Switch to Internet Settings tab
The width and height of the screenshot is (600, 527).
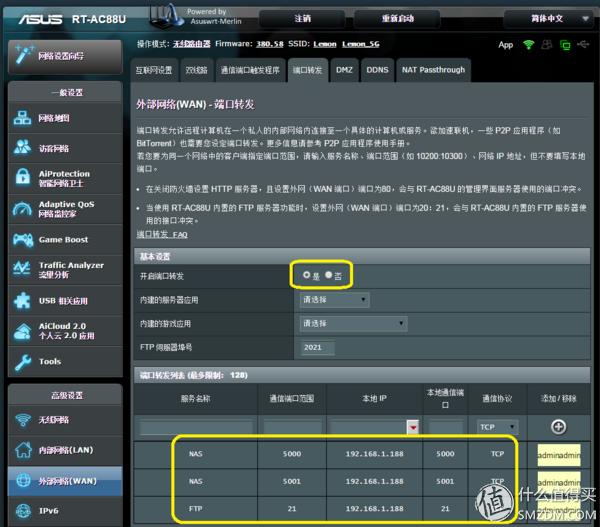click(x=154, y=70)
